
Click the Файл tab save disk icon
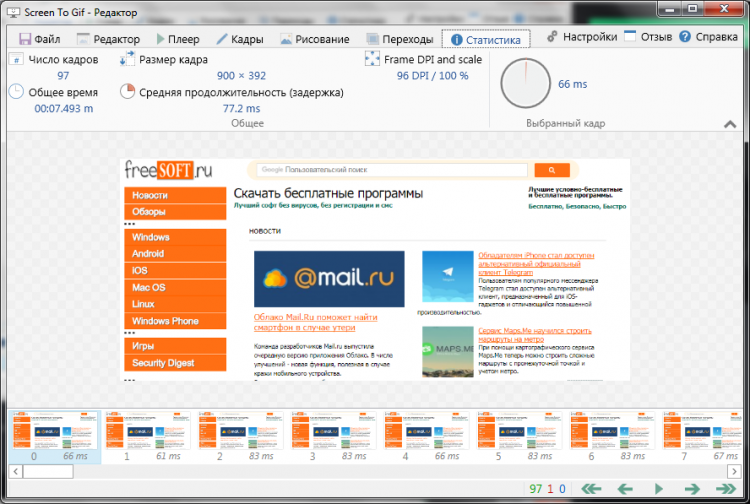coord(25,39)
